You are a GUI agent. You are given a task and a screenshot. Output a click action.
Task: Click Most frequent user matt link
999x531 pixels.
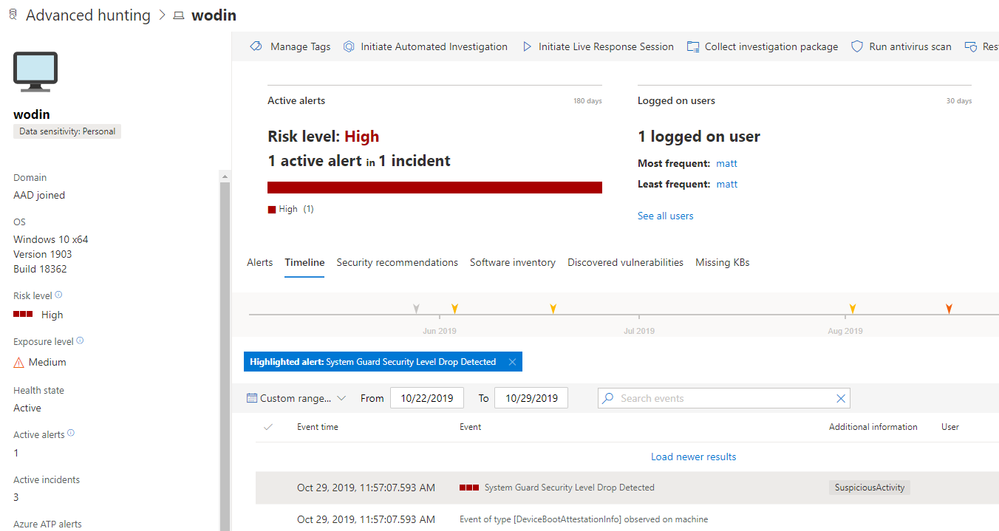726,163
